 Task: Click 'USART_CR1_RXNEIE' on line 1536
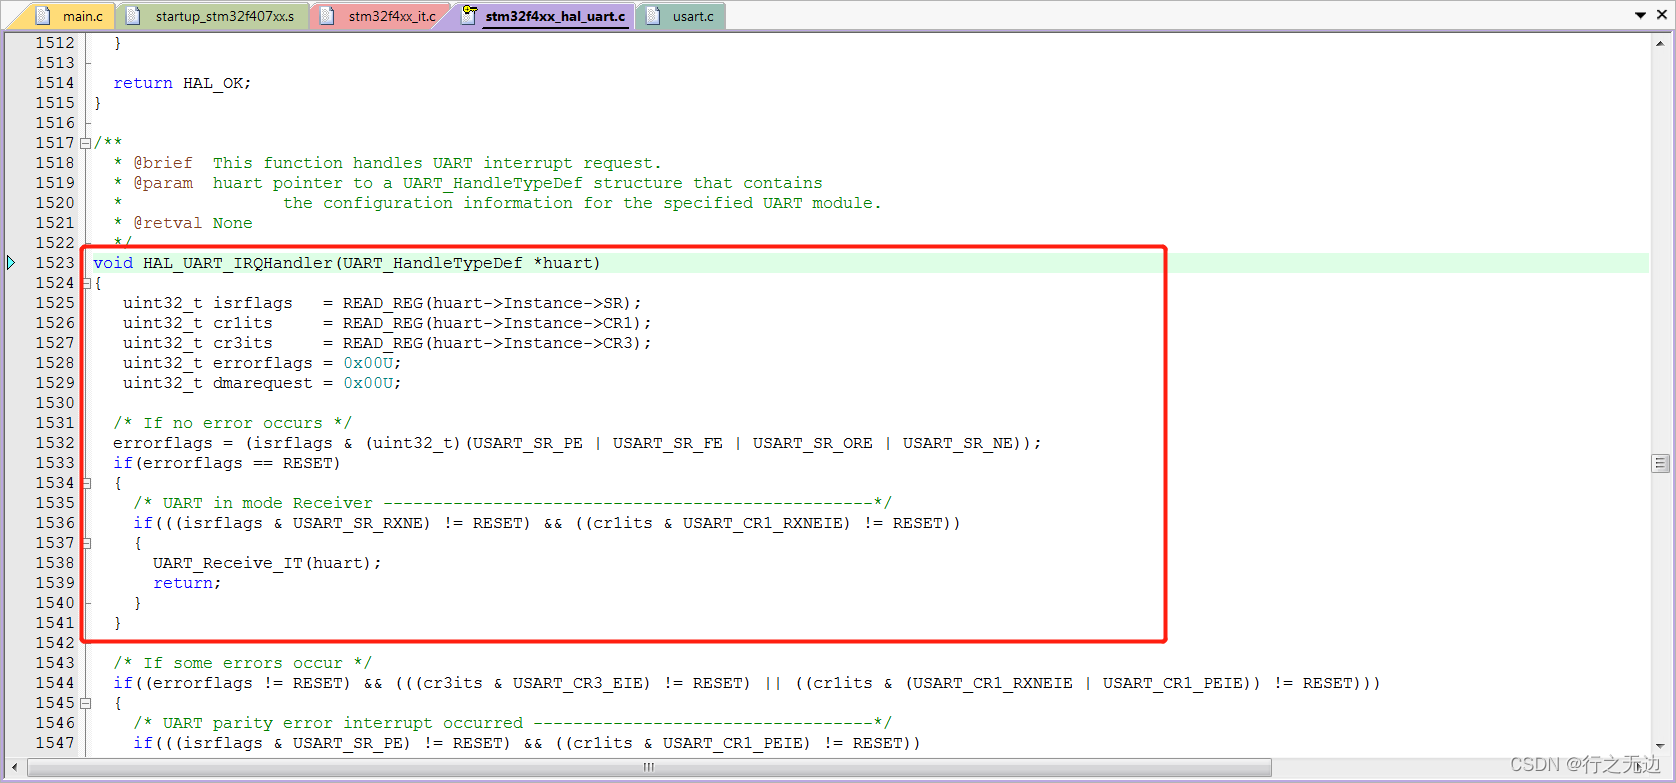763,523
